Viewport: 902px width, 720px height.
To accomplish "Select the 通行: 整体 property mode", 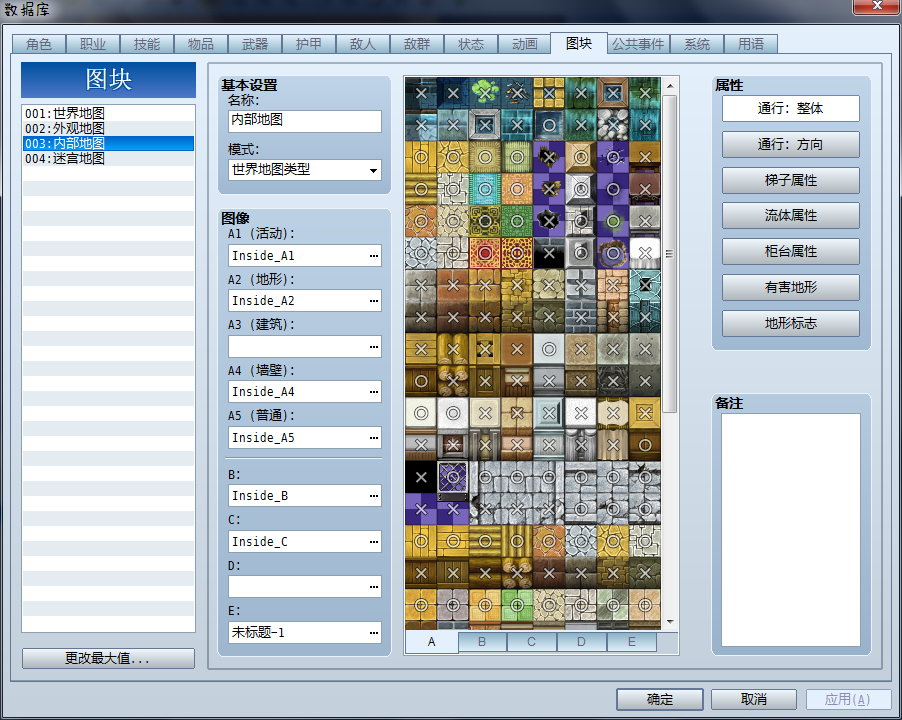I will [x=790, y=109].
